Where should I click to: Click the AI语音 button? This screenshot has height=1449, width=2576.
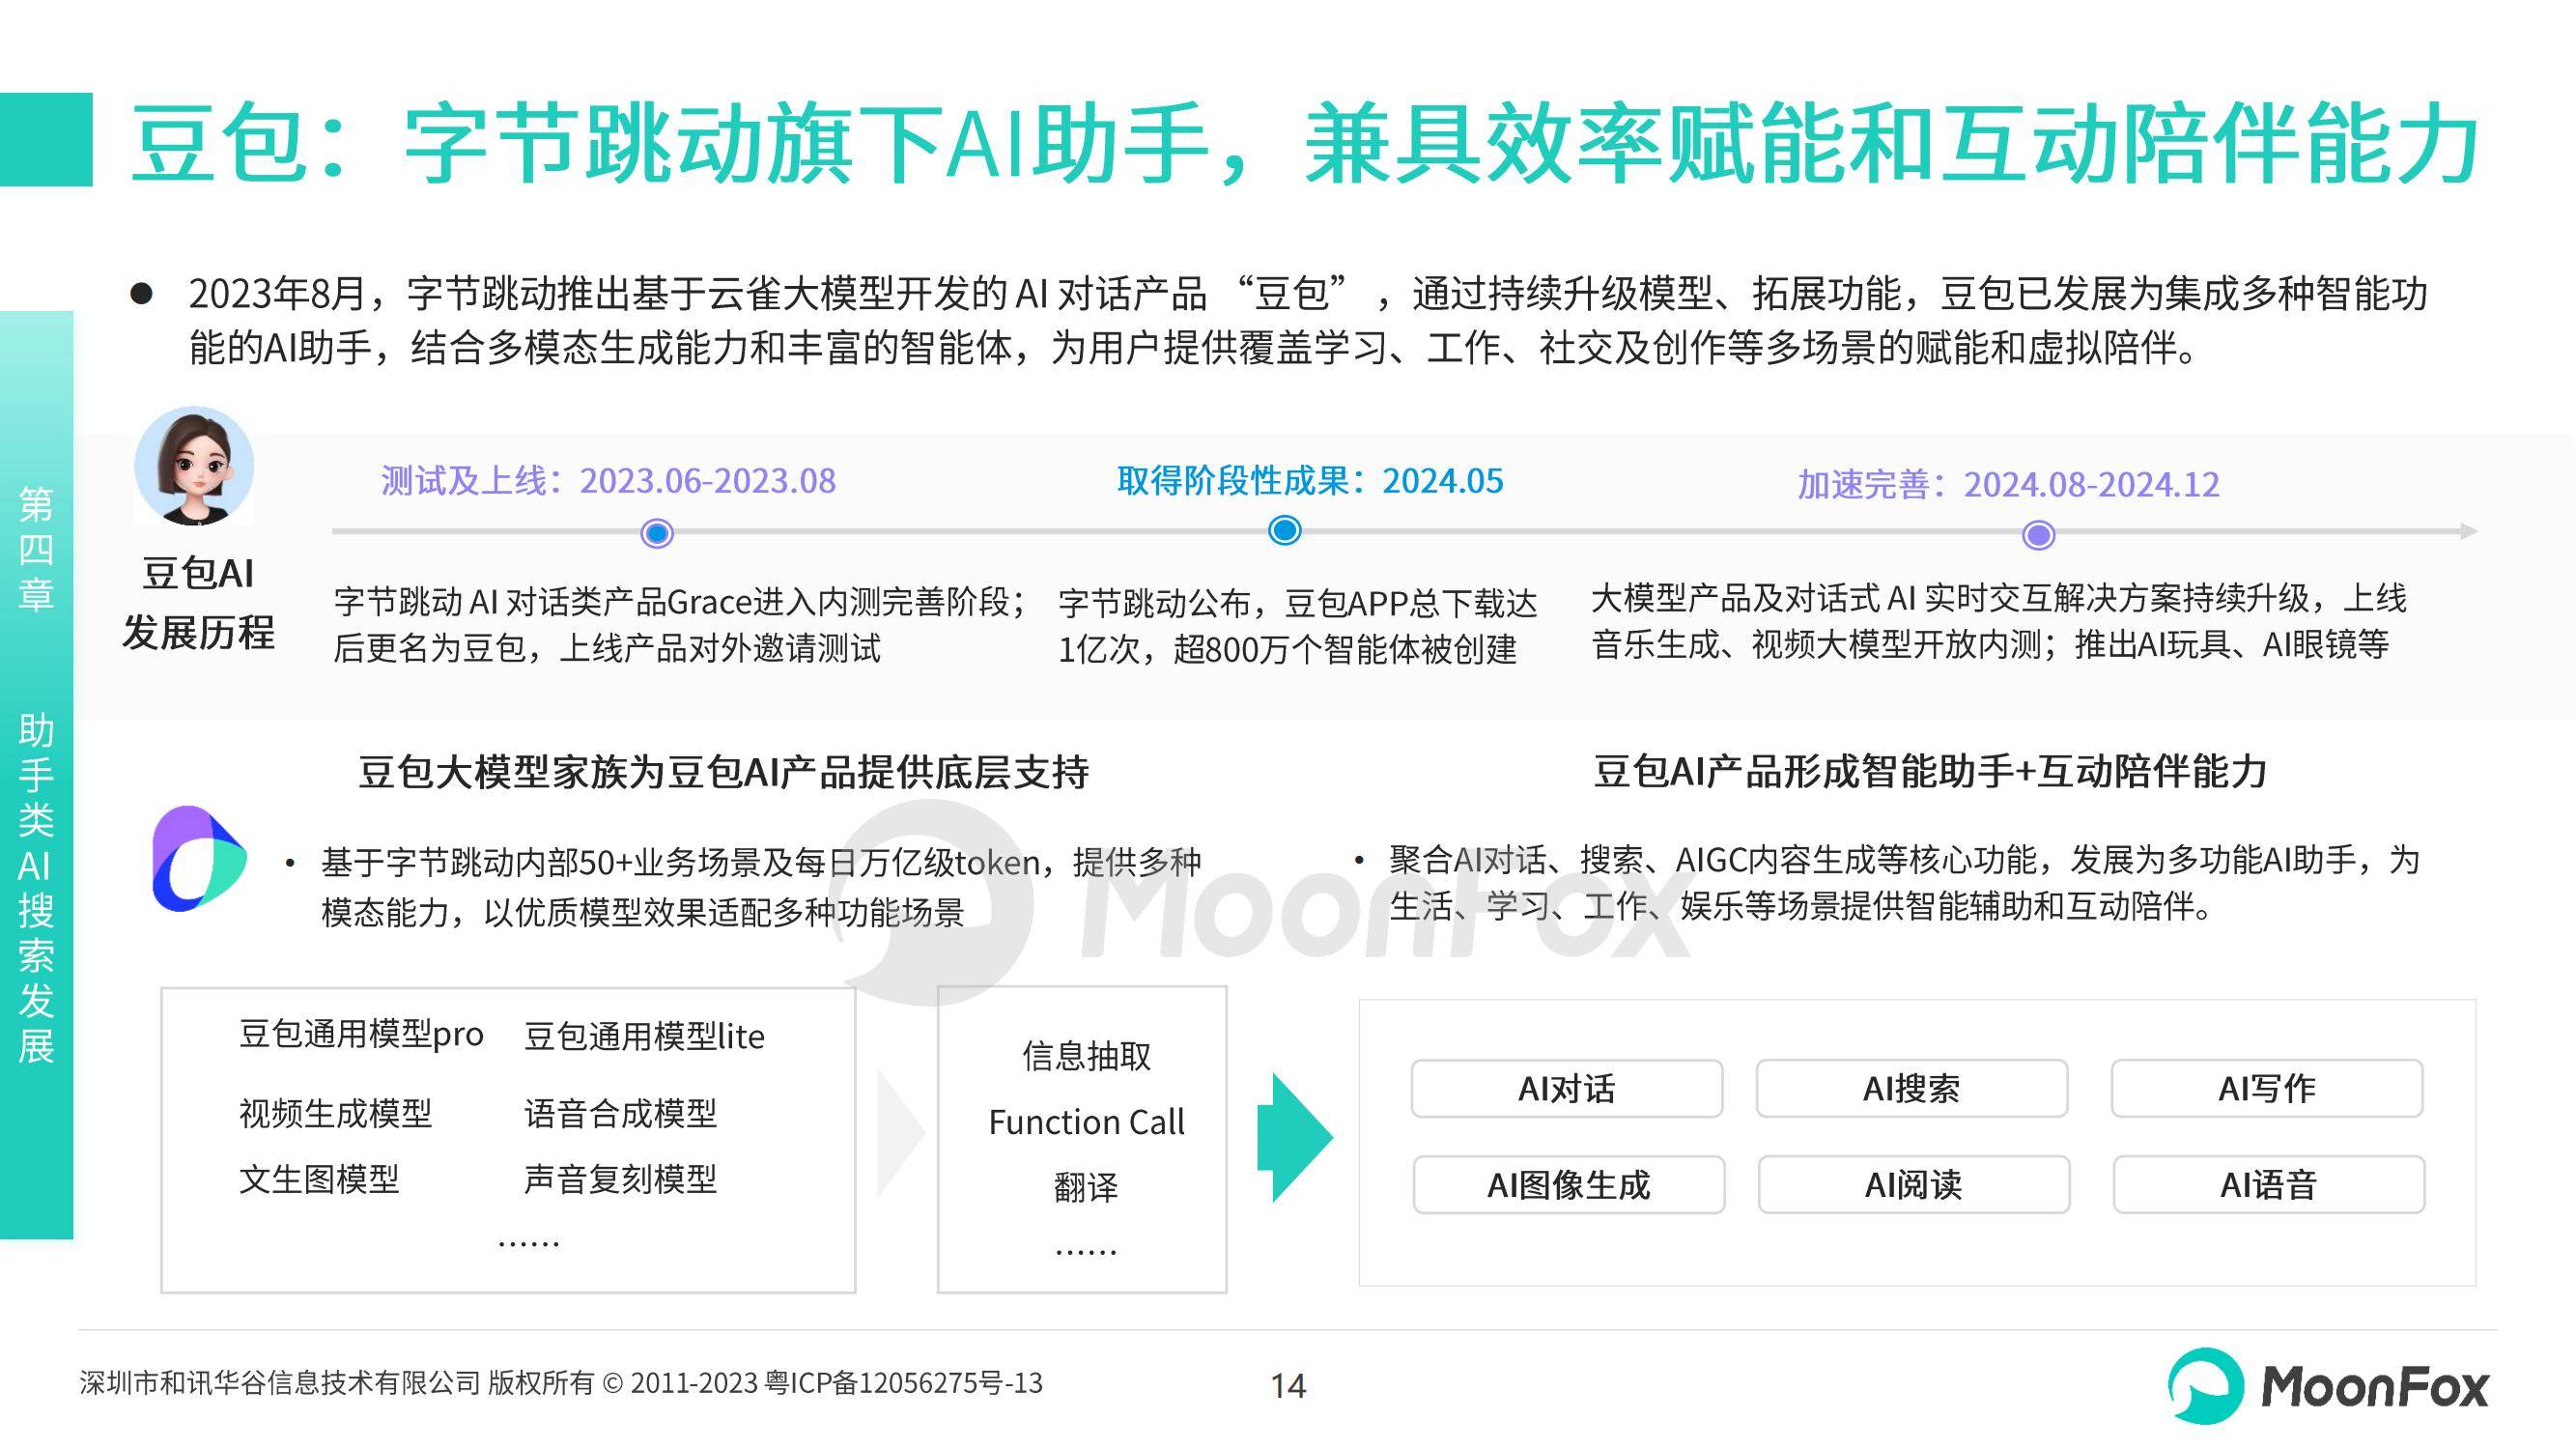coord(2269,1185)
